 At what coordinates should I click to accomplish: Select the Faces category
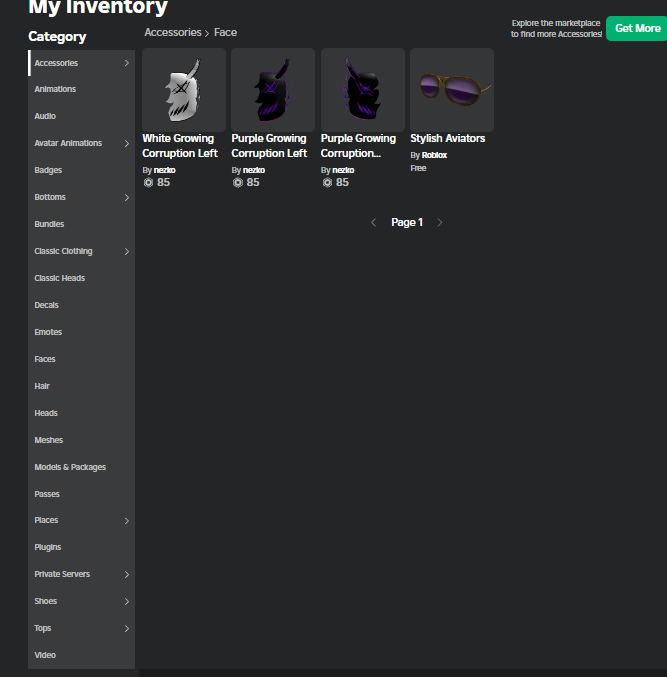coord(82,359)
